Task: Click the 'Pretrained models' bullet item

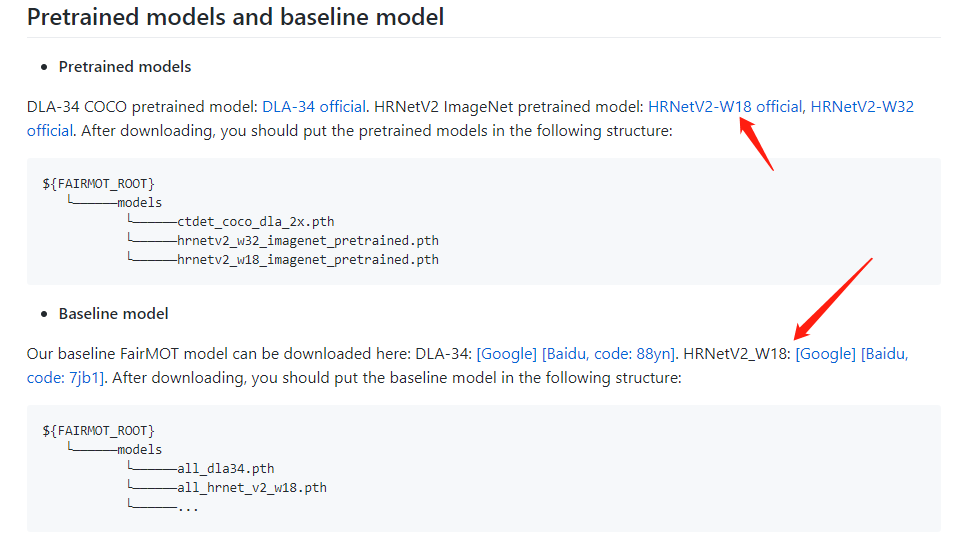Action: tap(125, 67)
